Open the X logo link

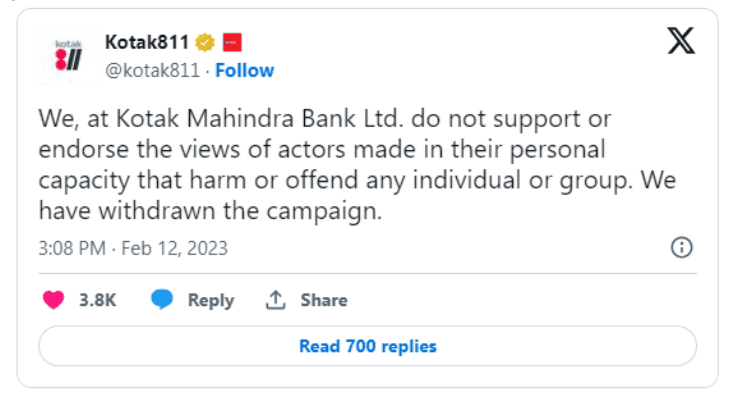tap(682, 43)
